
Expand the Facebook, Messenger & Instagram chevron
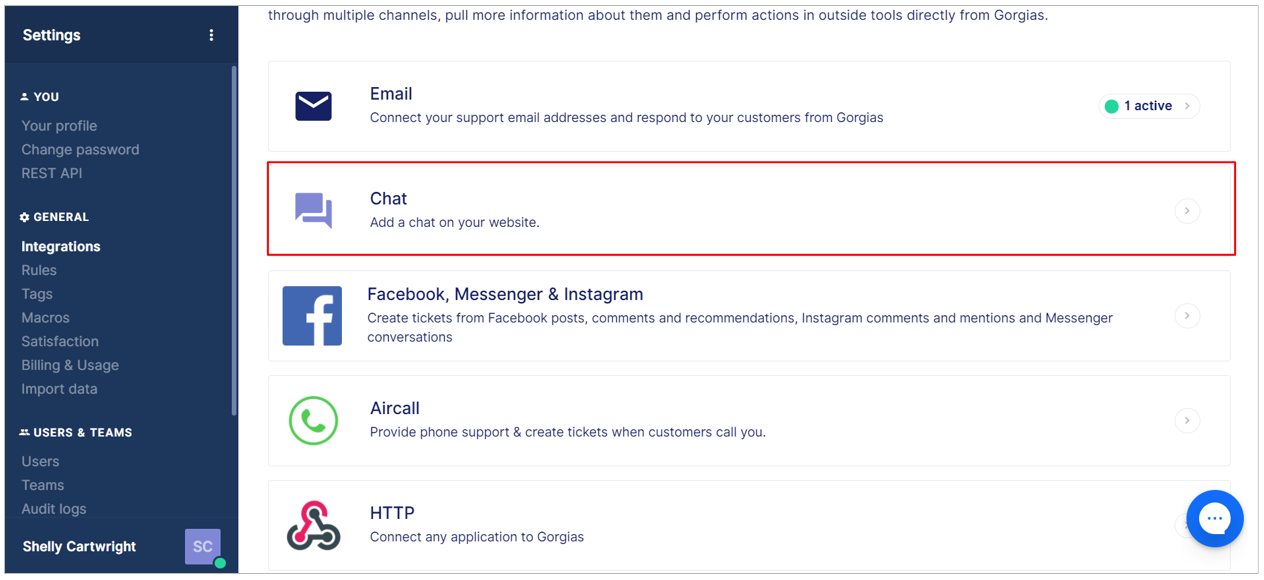pos(1187,315)
